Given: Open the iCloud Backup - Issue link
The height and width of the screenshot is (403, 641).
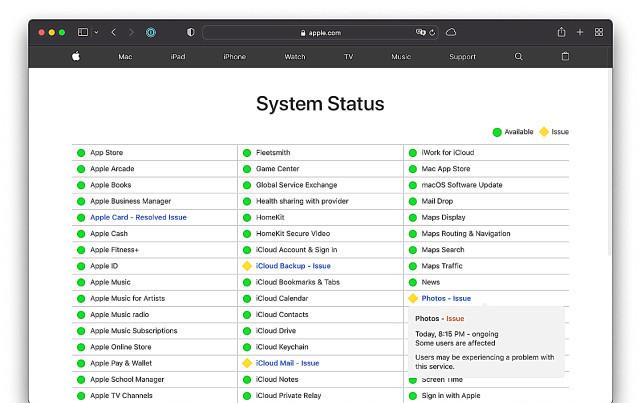Looking at the screenshot, I should [x=293, y=266].
